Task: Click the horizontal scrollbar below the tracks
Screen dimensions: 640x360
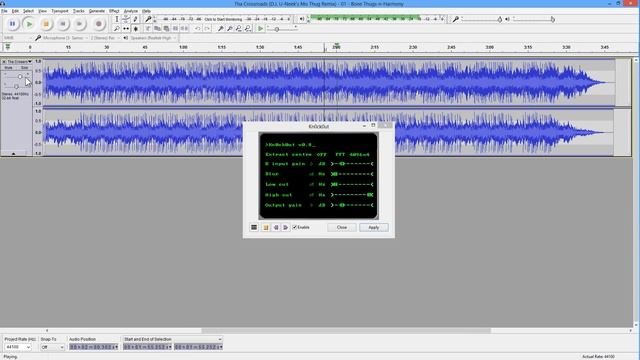Action: [346, 331]
